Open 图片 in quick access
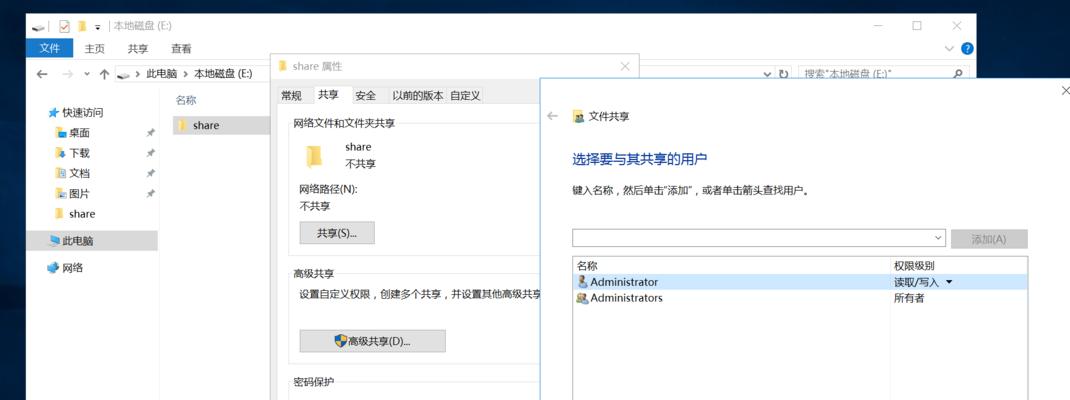The image size is (1070, 400). [79, 194]
